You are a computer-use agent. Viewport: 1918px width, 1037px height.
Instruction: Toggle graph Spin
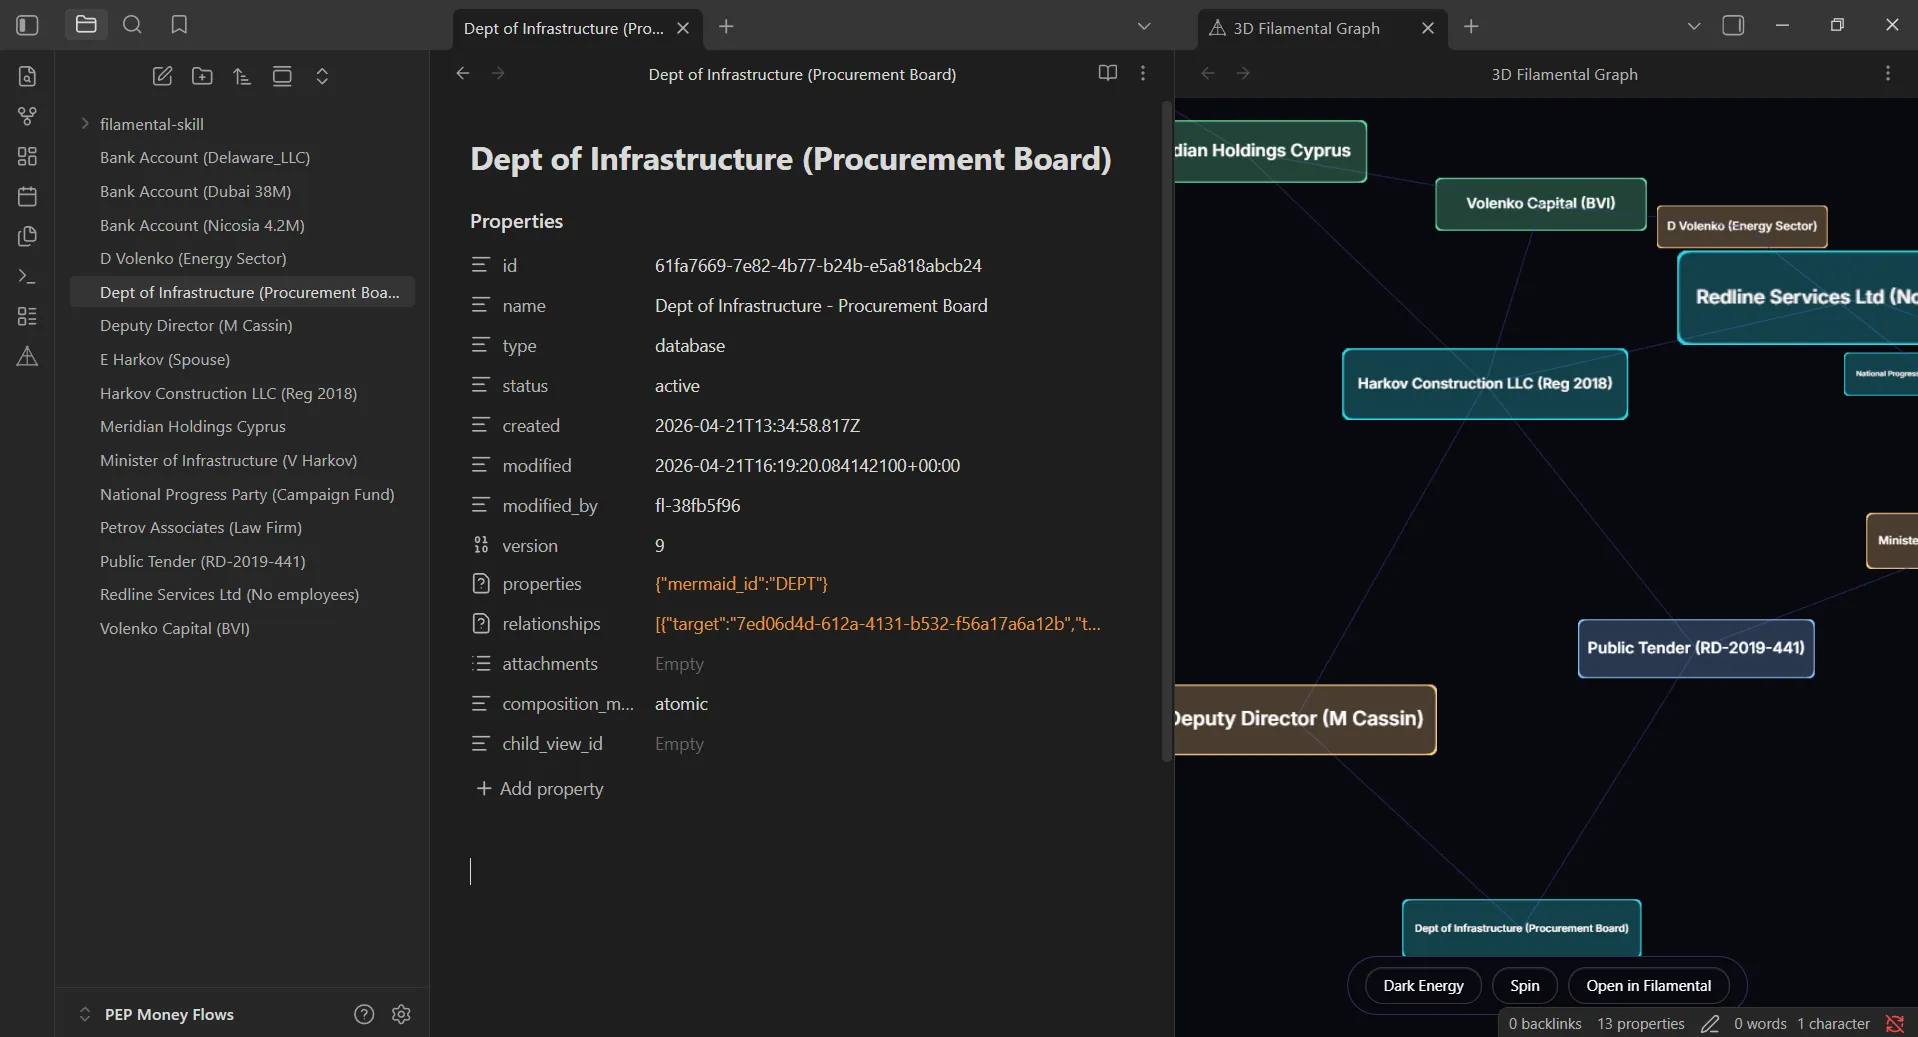click(x=1524, y=985)
